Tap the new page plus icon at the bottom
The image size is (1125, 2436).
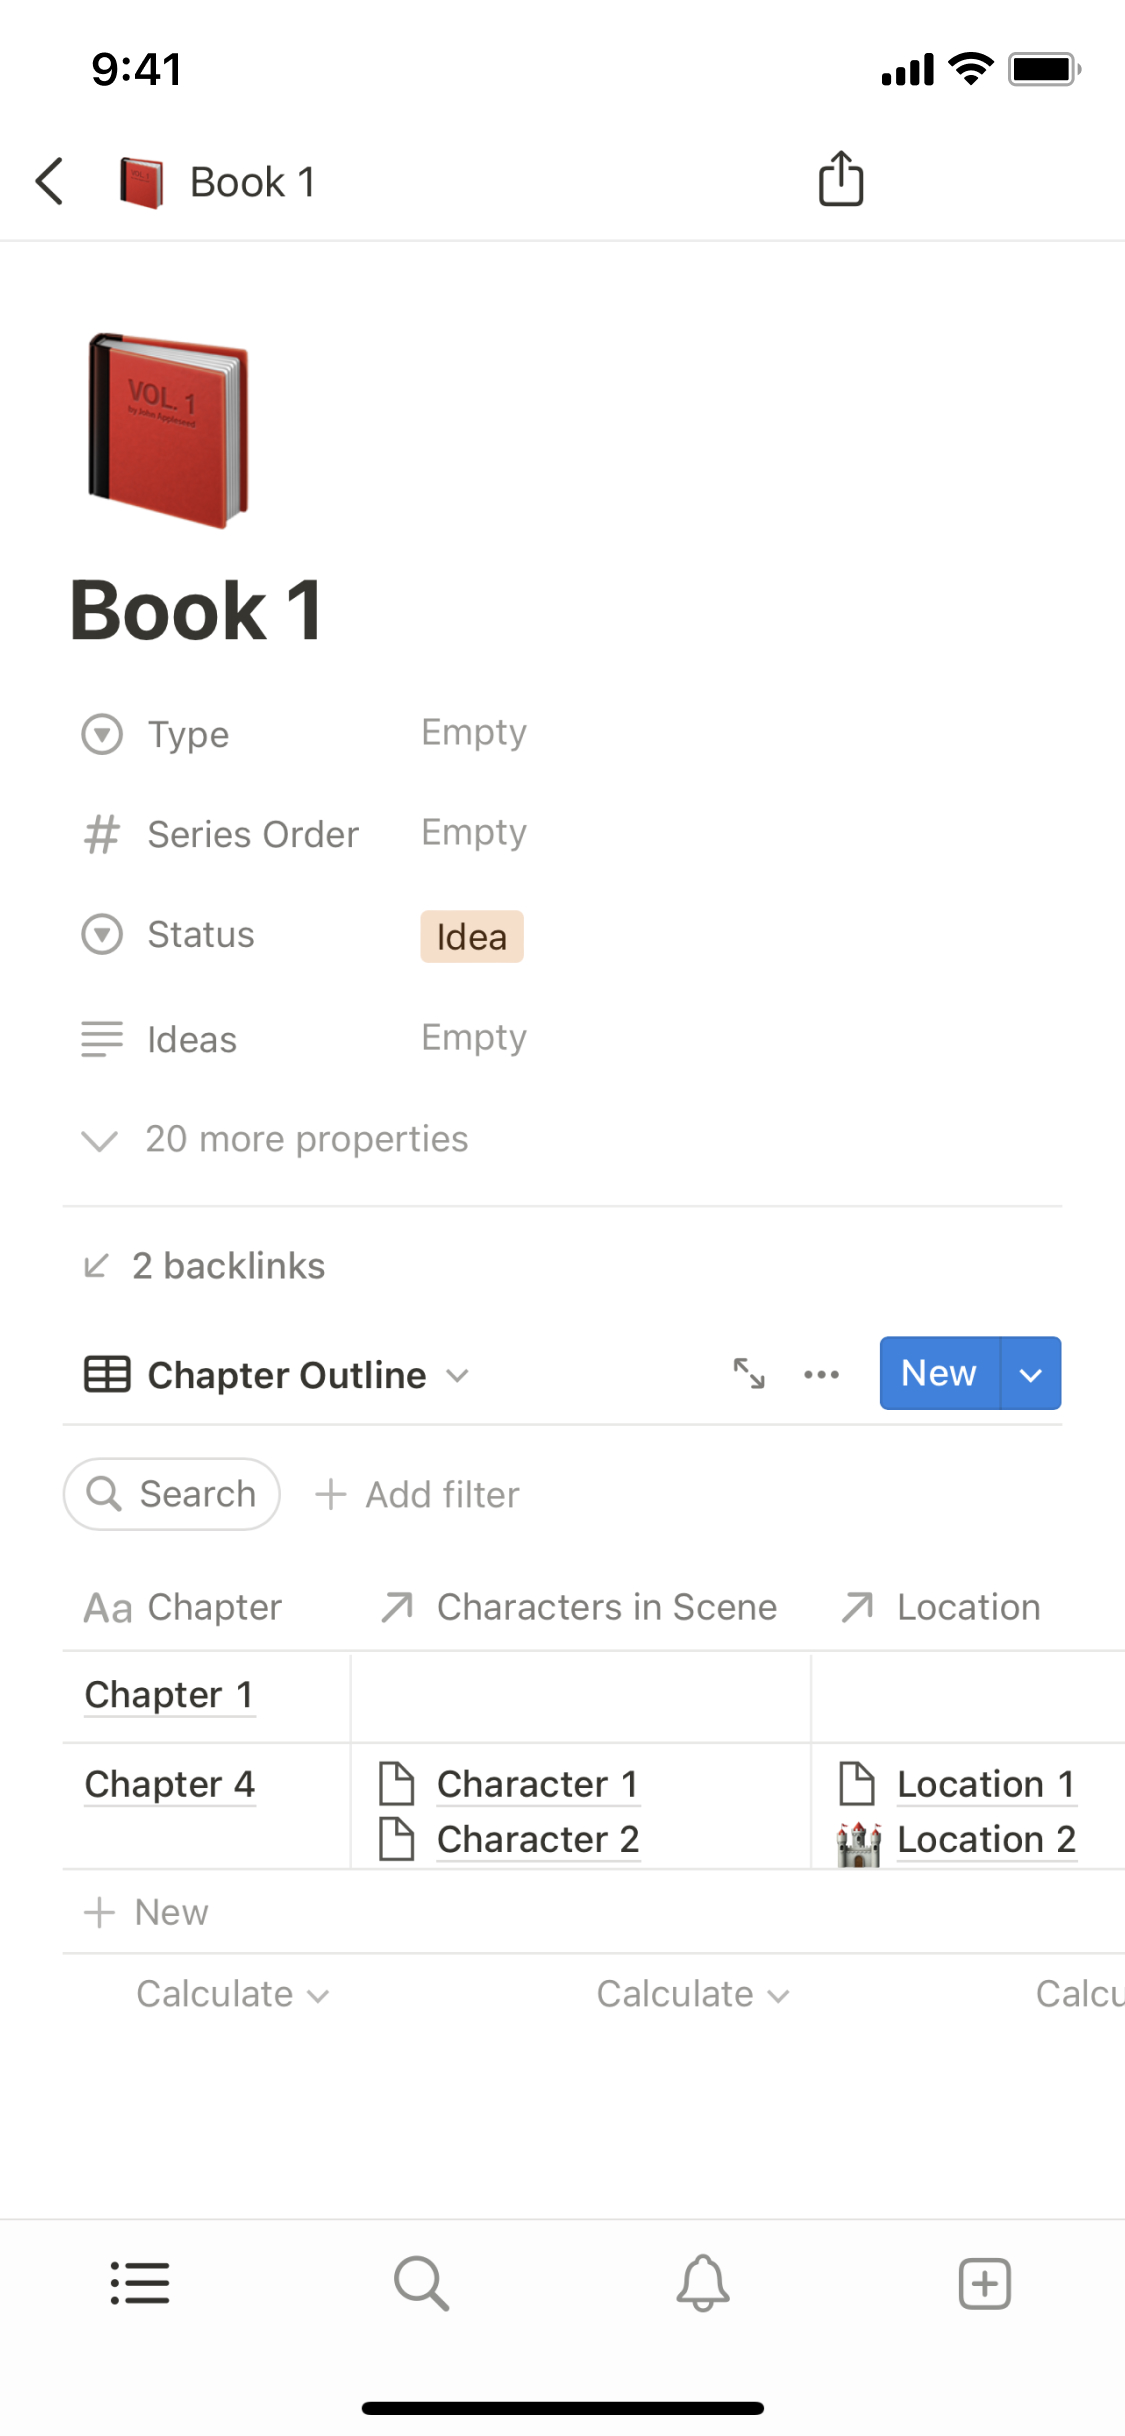[x=984, y=2284]
